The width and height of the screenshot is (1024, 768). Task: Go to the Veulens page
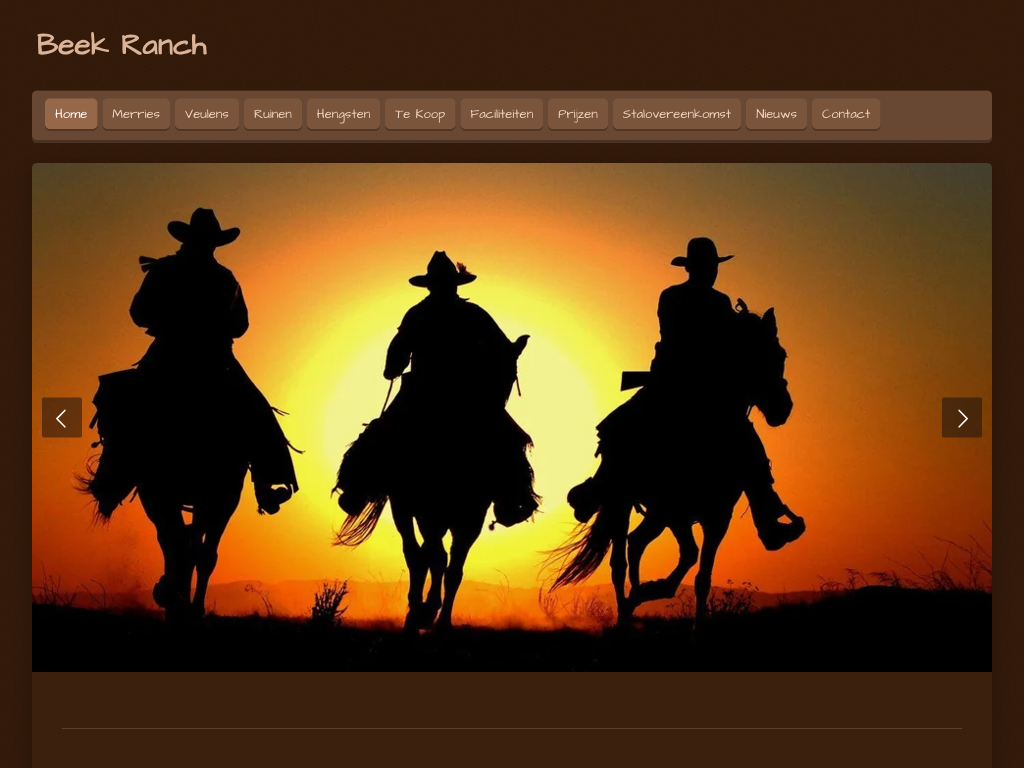[x=206, y=114]
